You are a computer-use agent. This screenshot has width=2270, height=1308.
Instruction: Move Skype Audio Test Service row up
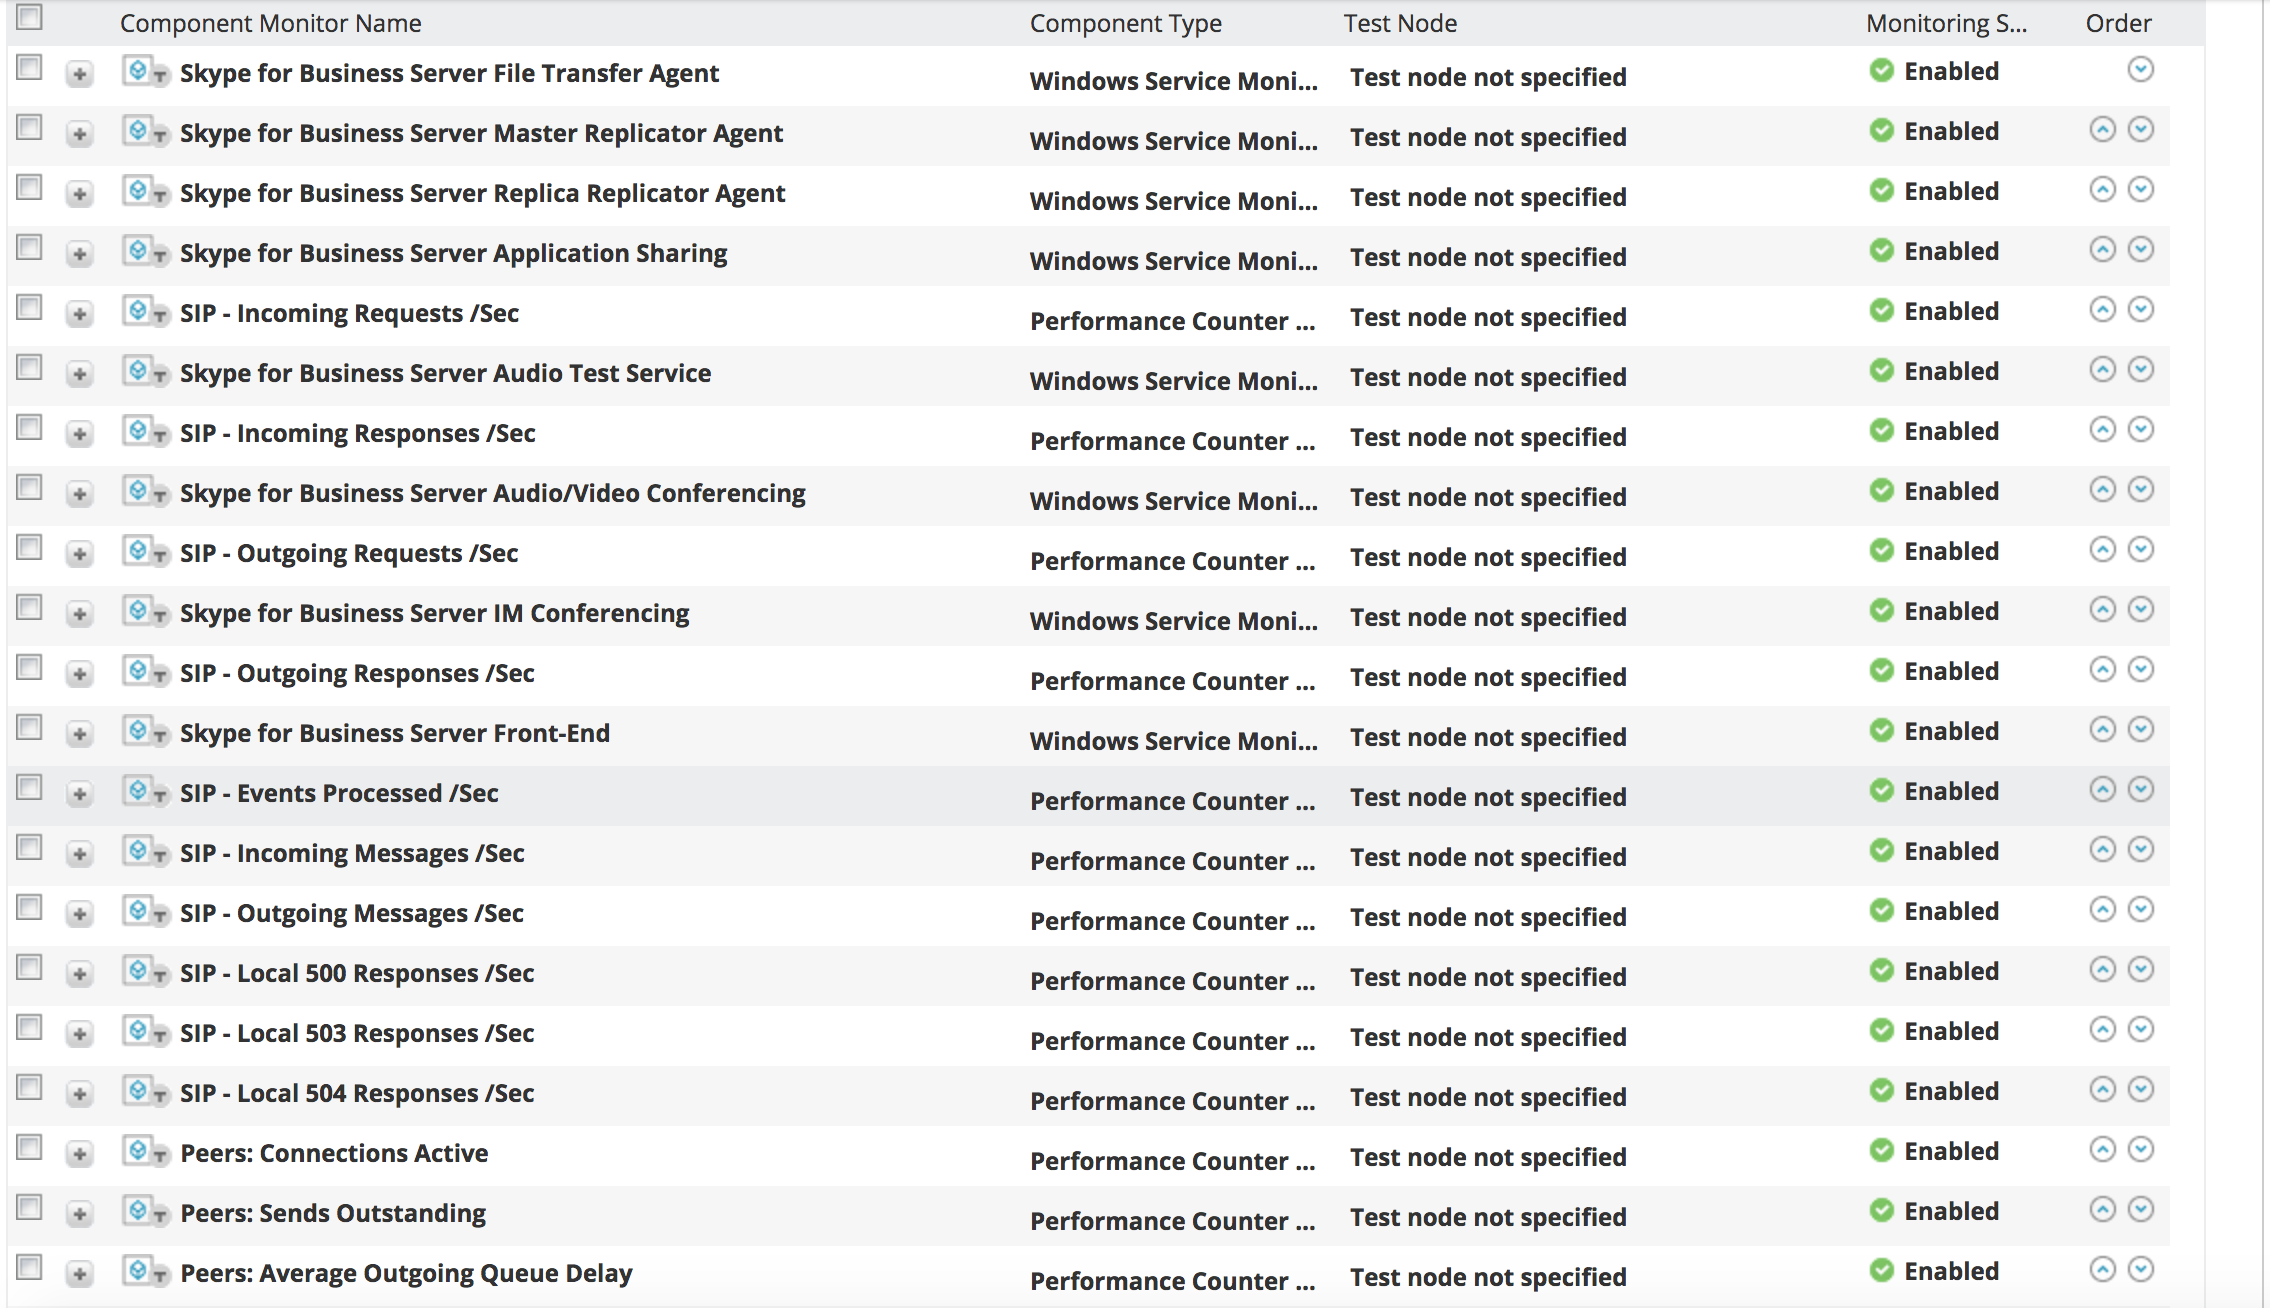2102,370
